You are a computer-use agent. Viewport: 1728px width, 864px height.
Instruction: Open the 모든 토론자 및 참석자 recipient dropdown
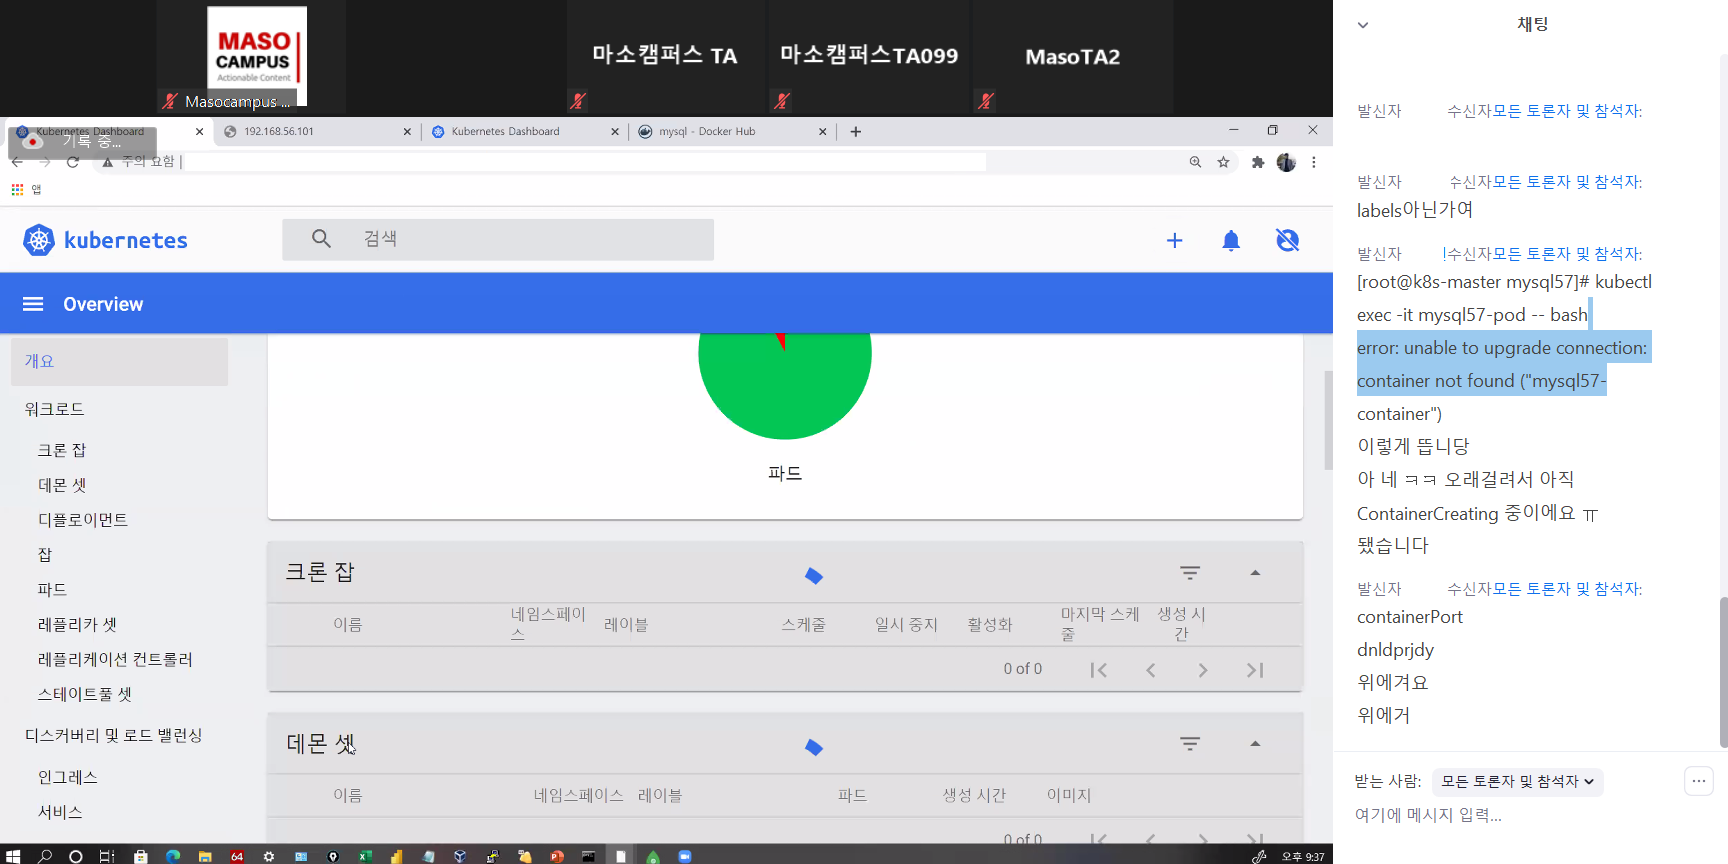point(1516,782)
